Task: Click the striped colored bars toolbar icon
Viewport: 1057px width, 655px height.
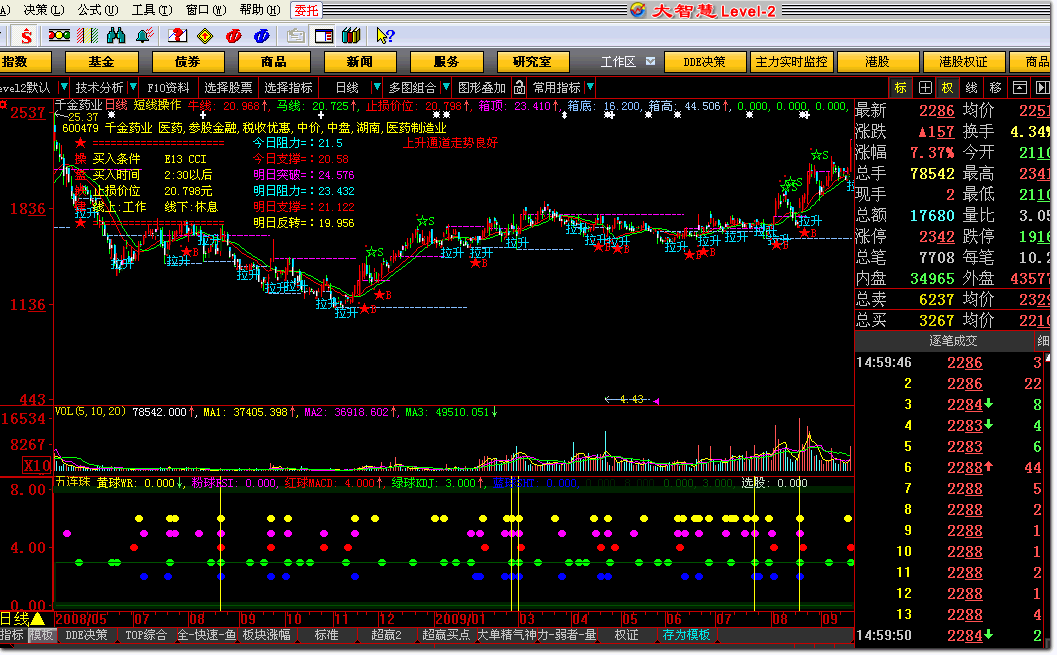Action: pos(88,35)
